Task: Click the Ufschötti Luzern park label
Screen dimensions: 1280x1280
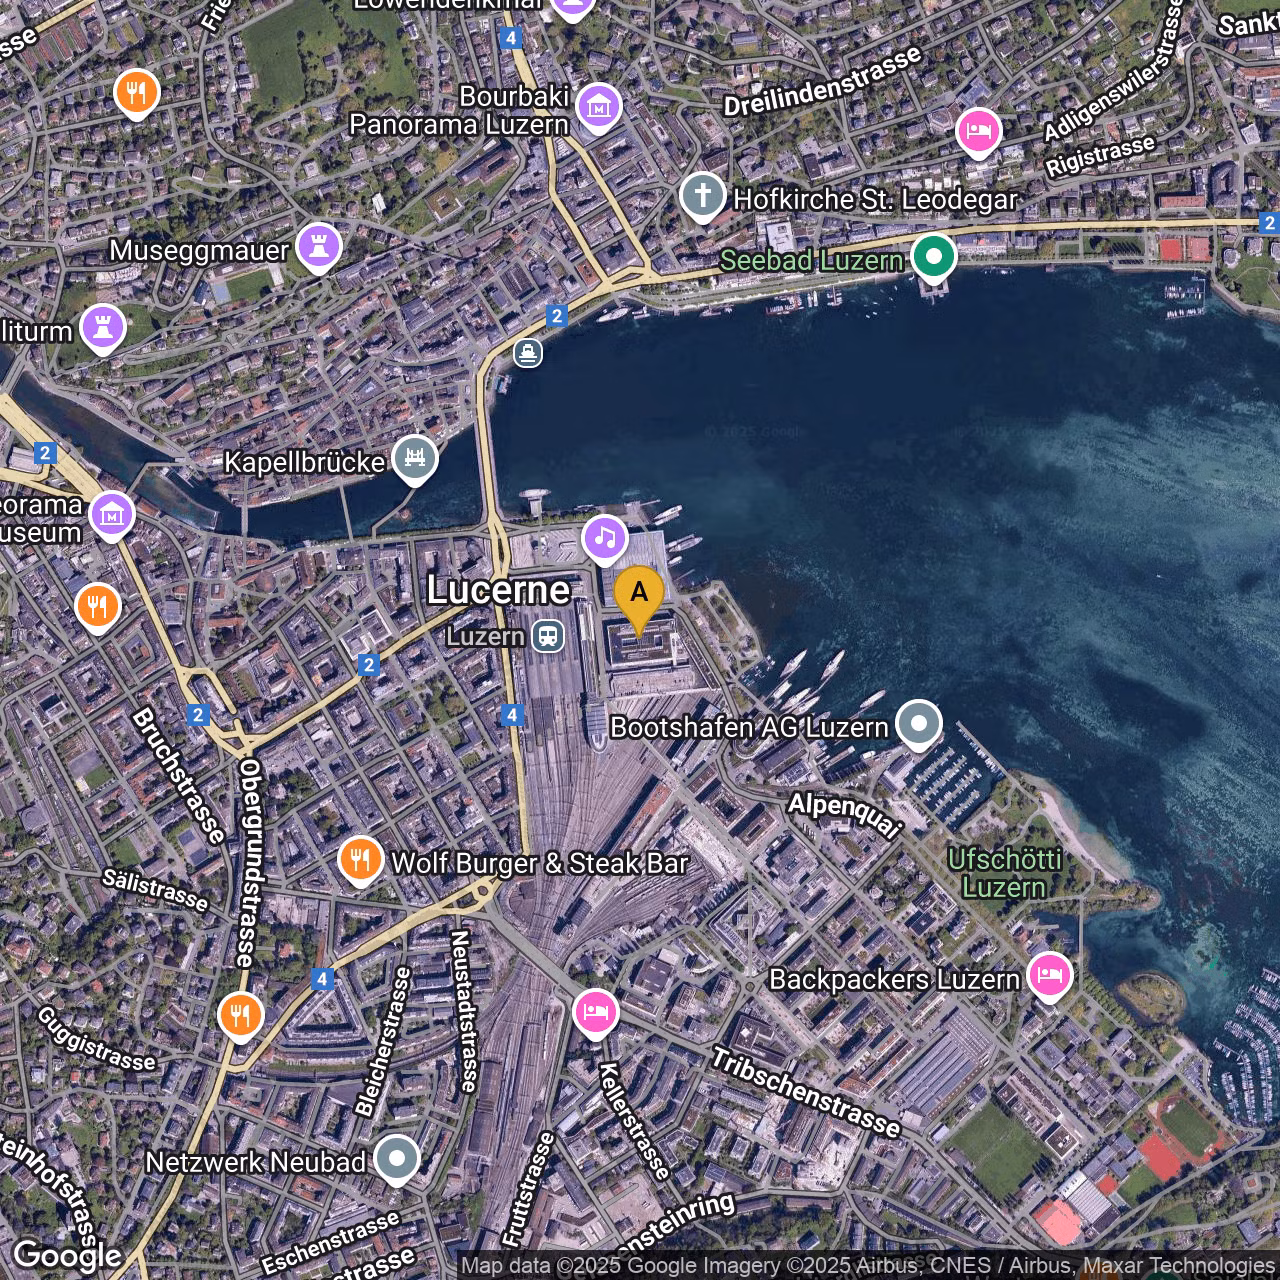Action: point(1004,873)
